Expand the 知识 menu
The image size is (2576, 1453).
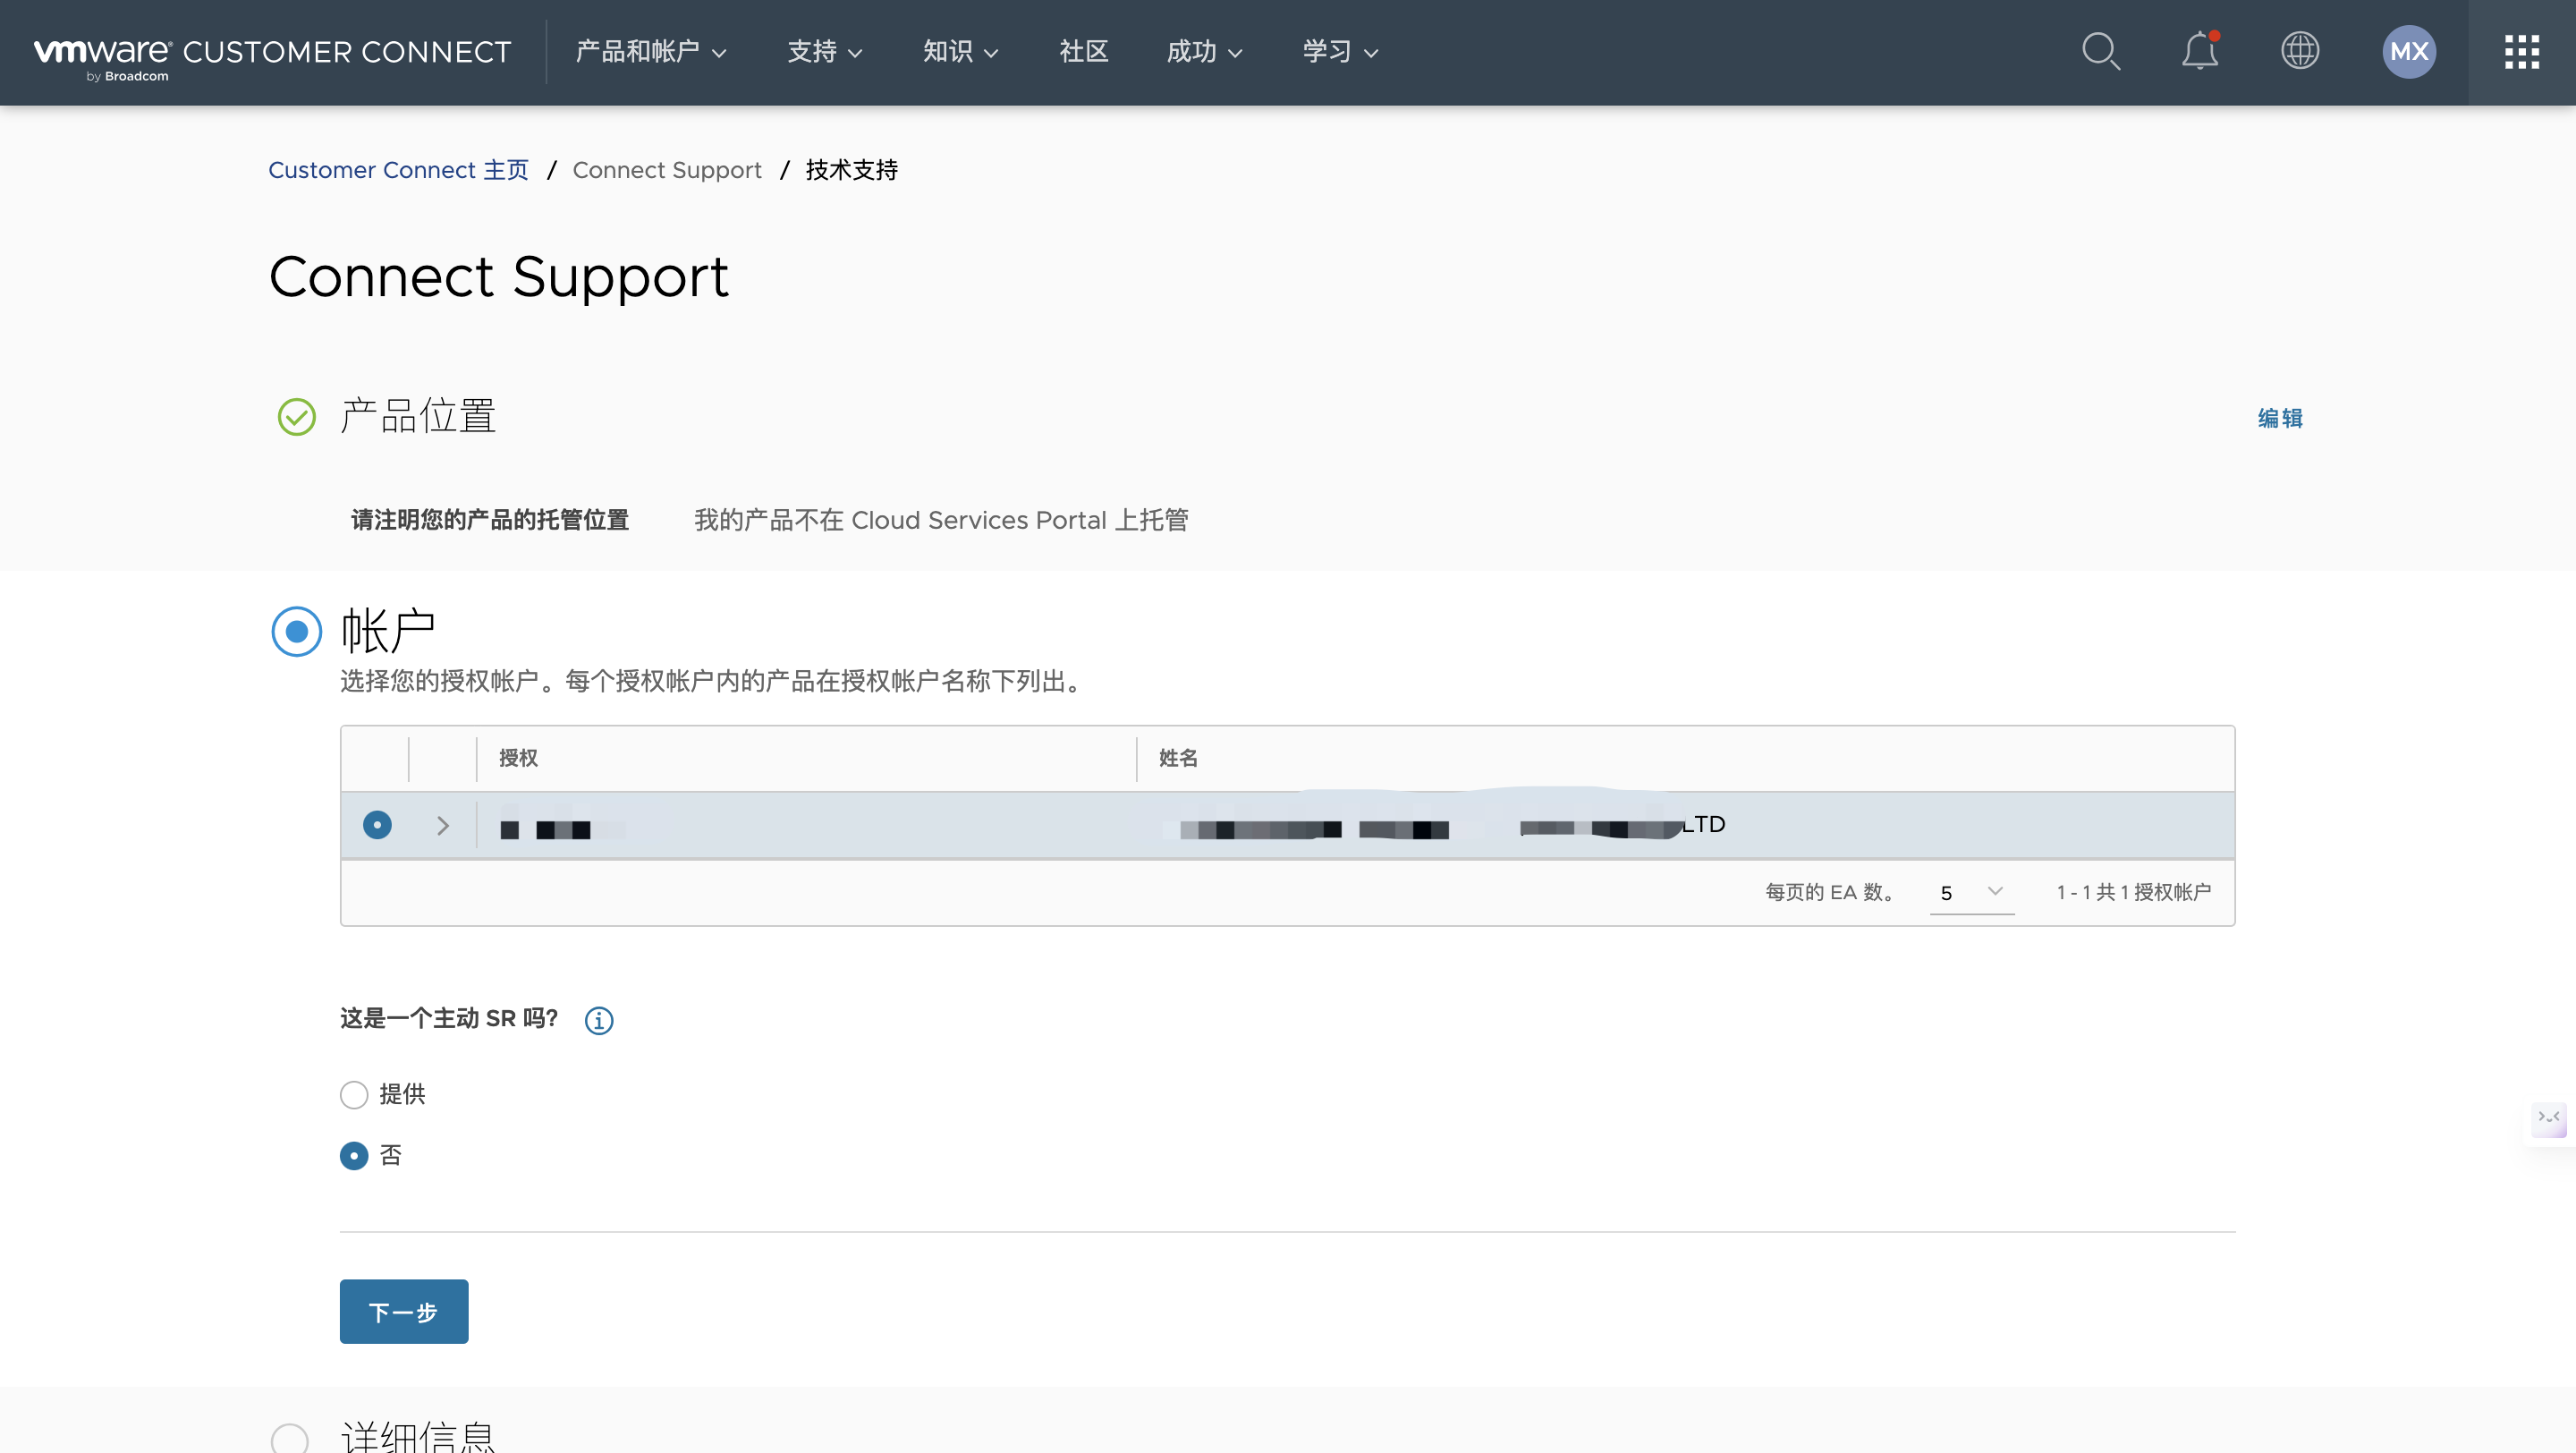961,52
